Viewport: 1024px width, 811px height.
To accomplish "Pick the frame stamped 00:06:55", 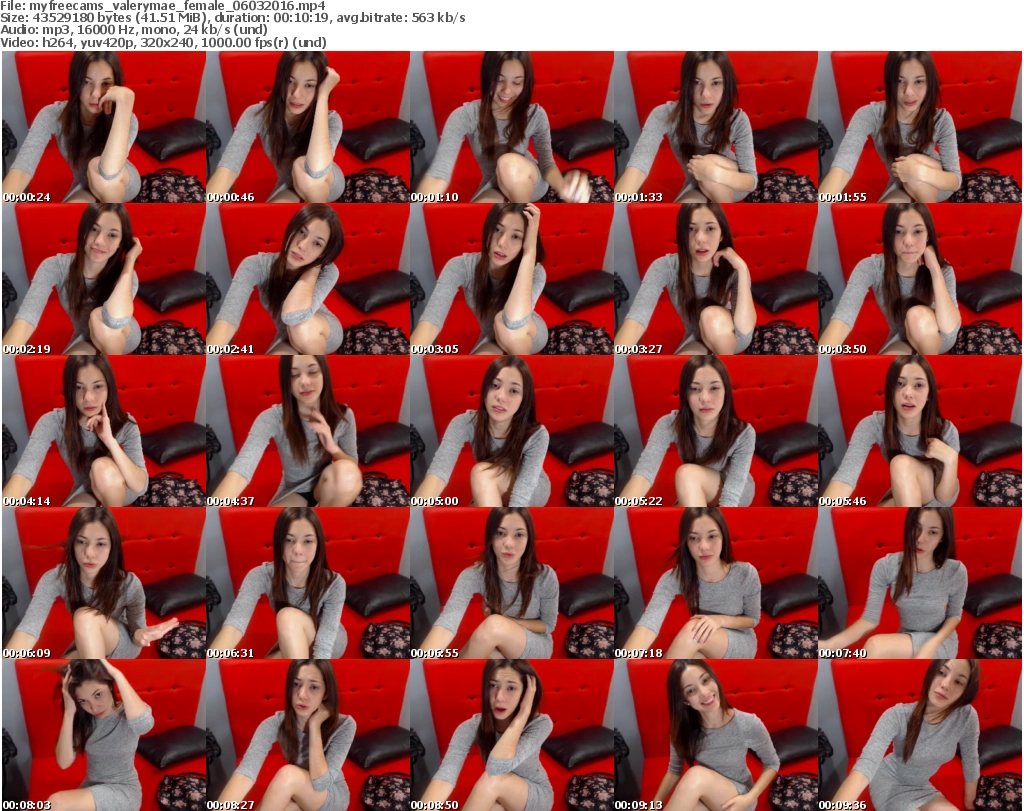I will click(x=512, y=583).
